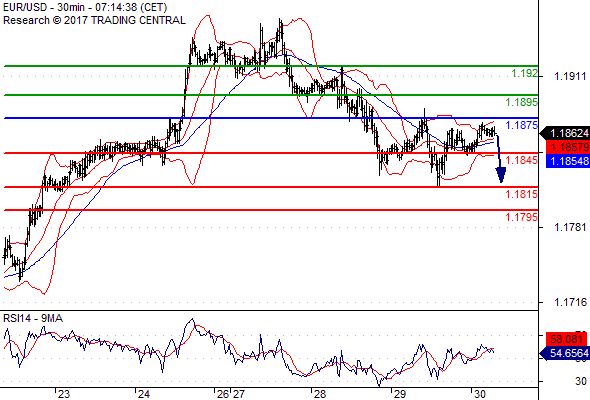Click the 1.1895 green resistance label
The height and width of the screenshot is (400, 590).
tap(522, 102)
